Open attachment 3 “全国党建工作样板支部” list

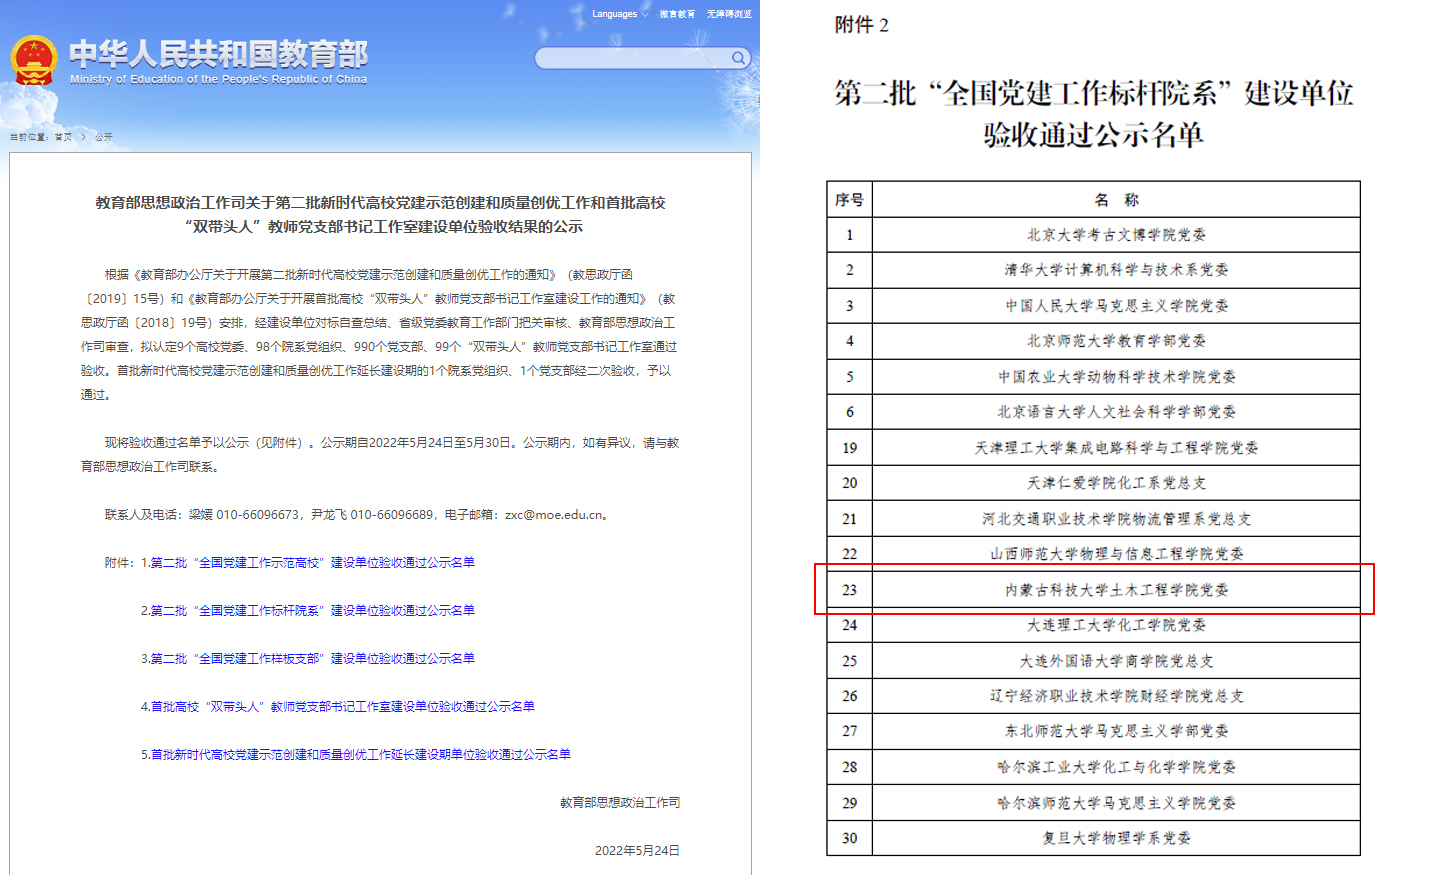click(x=312, y=659)
